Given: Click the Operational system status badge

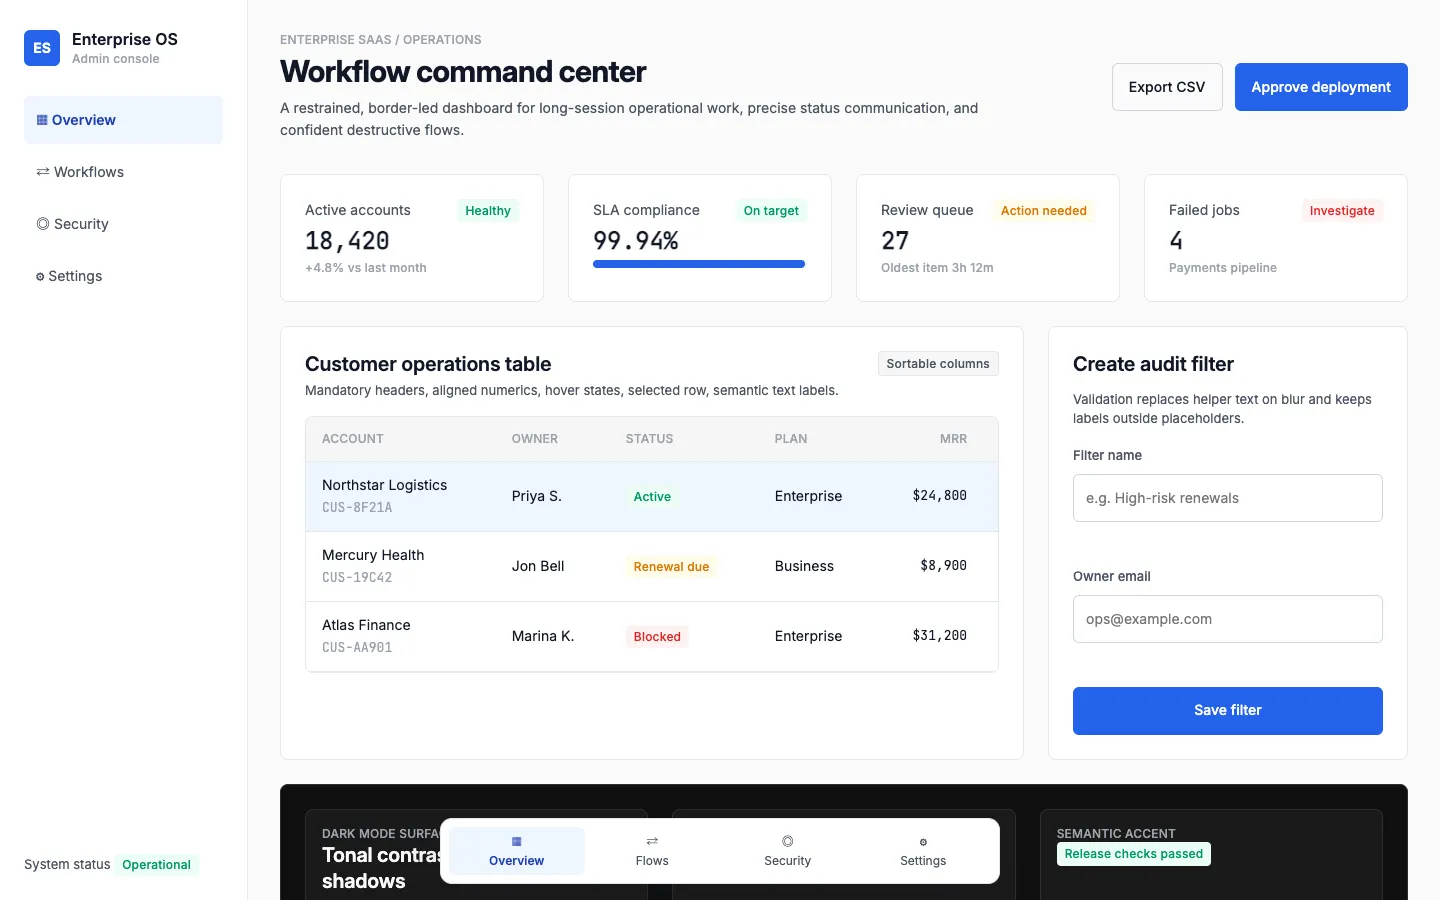Looking at the screenshot, I should [156, 865].
